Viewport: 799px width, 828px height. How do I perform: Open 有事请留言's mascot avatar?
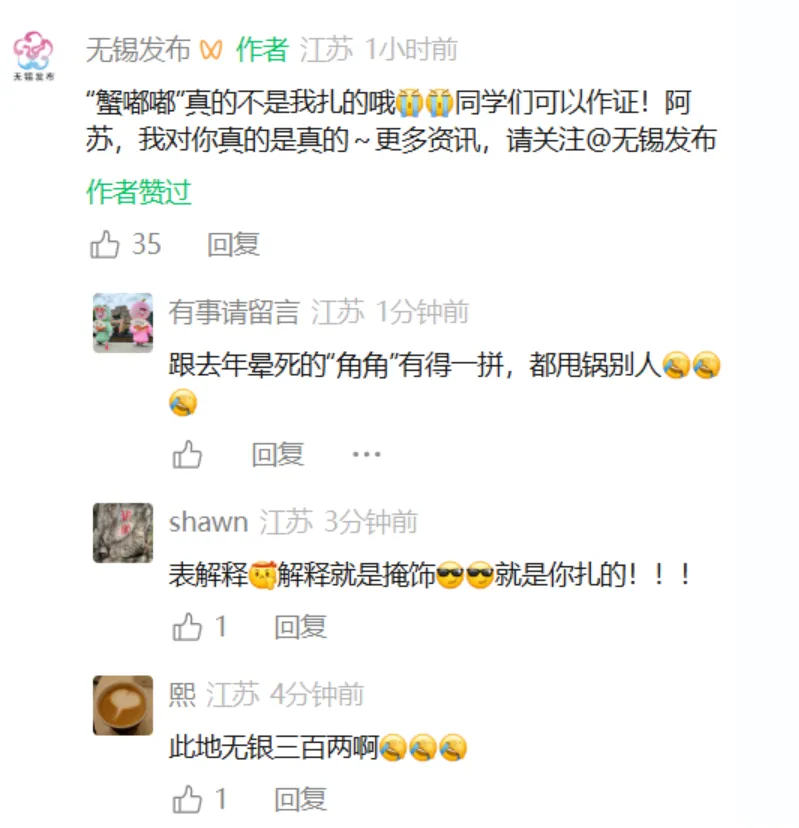[123, 323]
